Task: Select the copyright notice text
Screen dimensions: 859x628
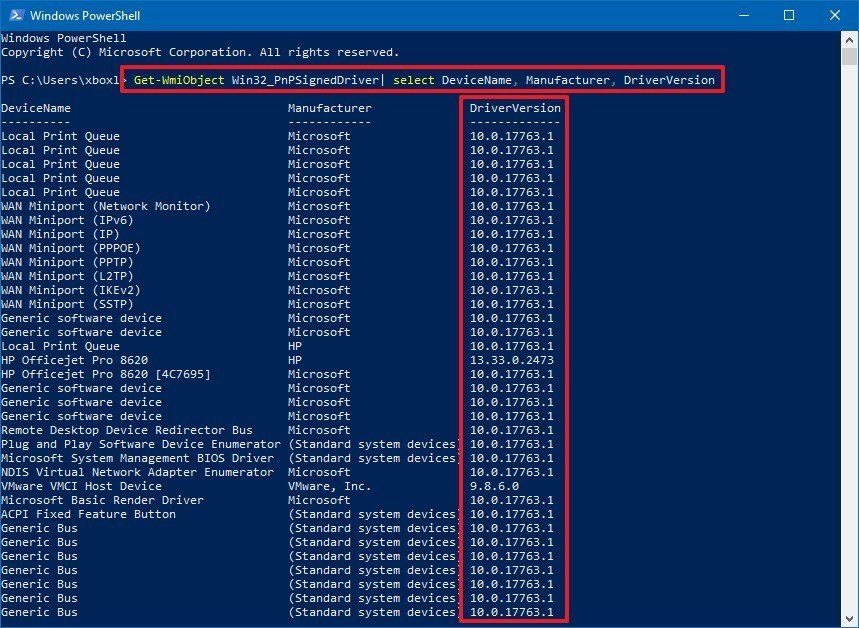Action: tap(200, 51)
